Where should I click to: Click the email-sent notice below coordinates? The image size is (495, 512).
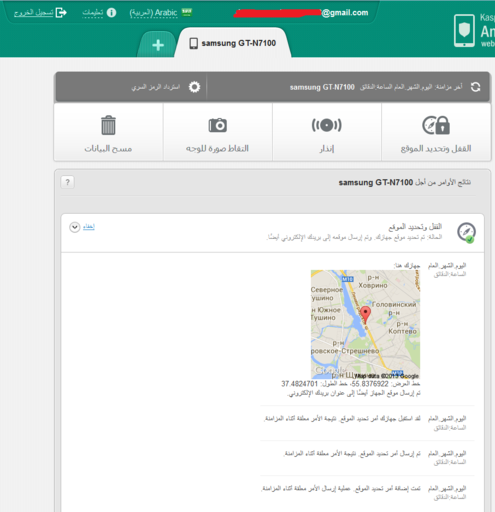(x=354, y=393)
